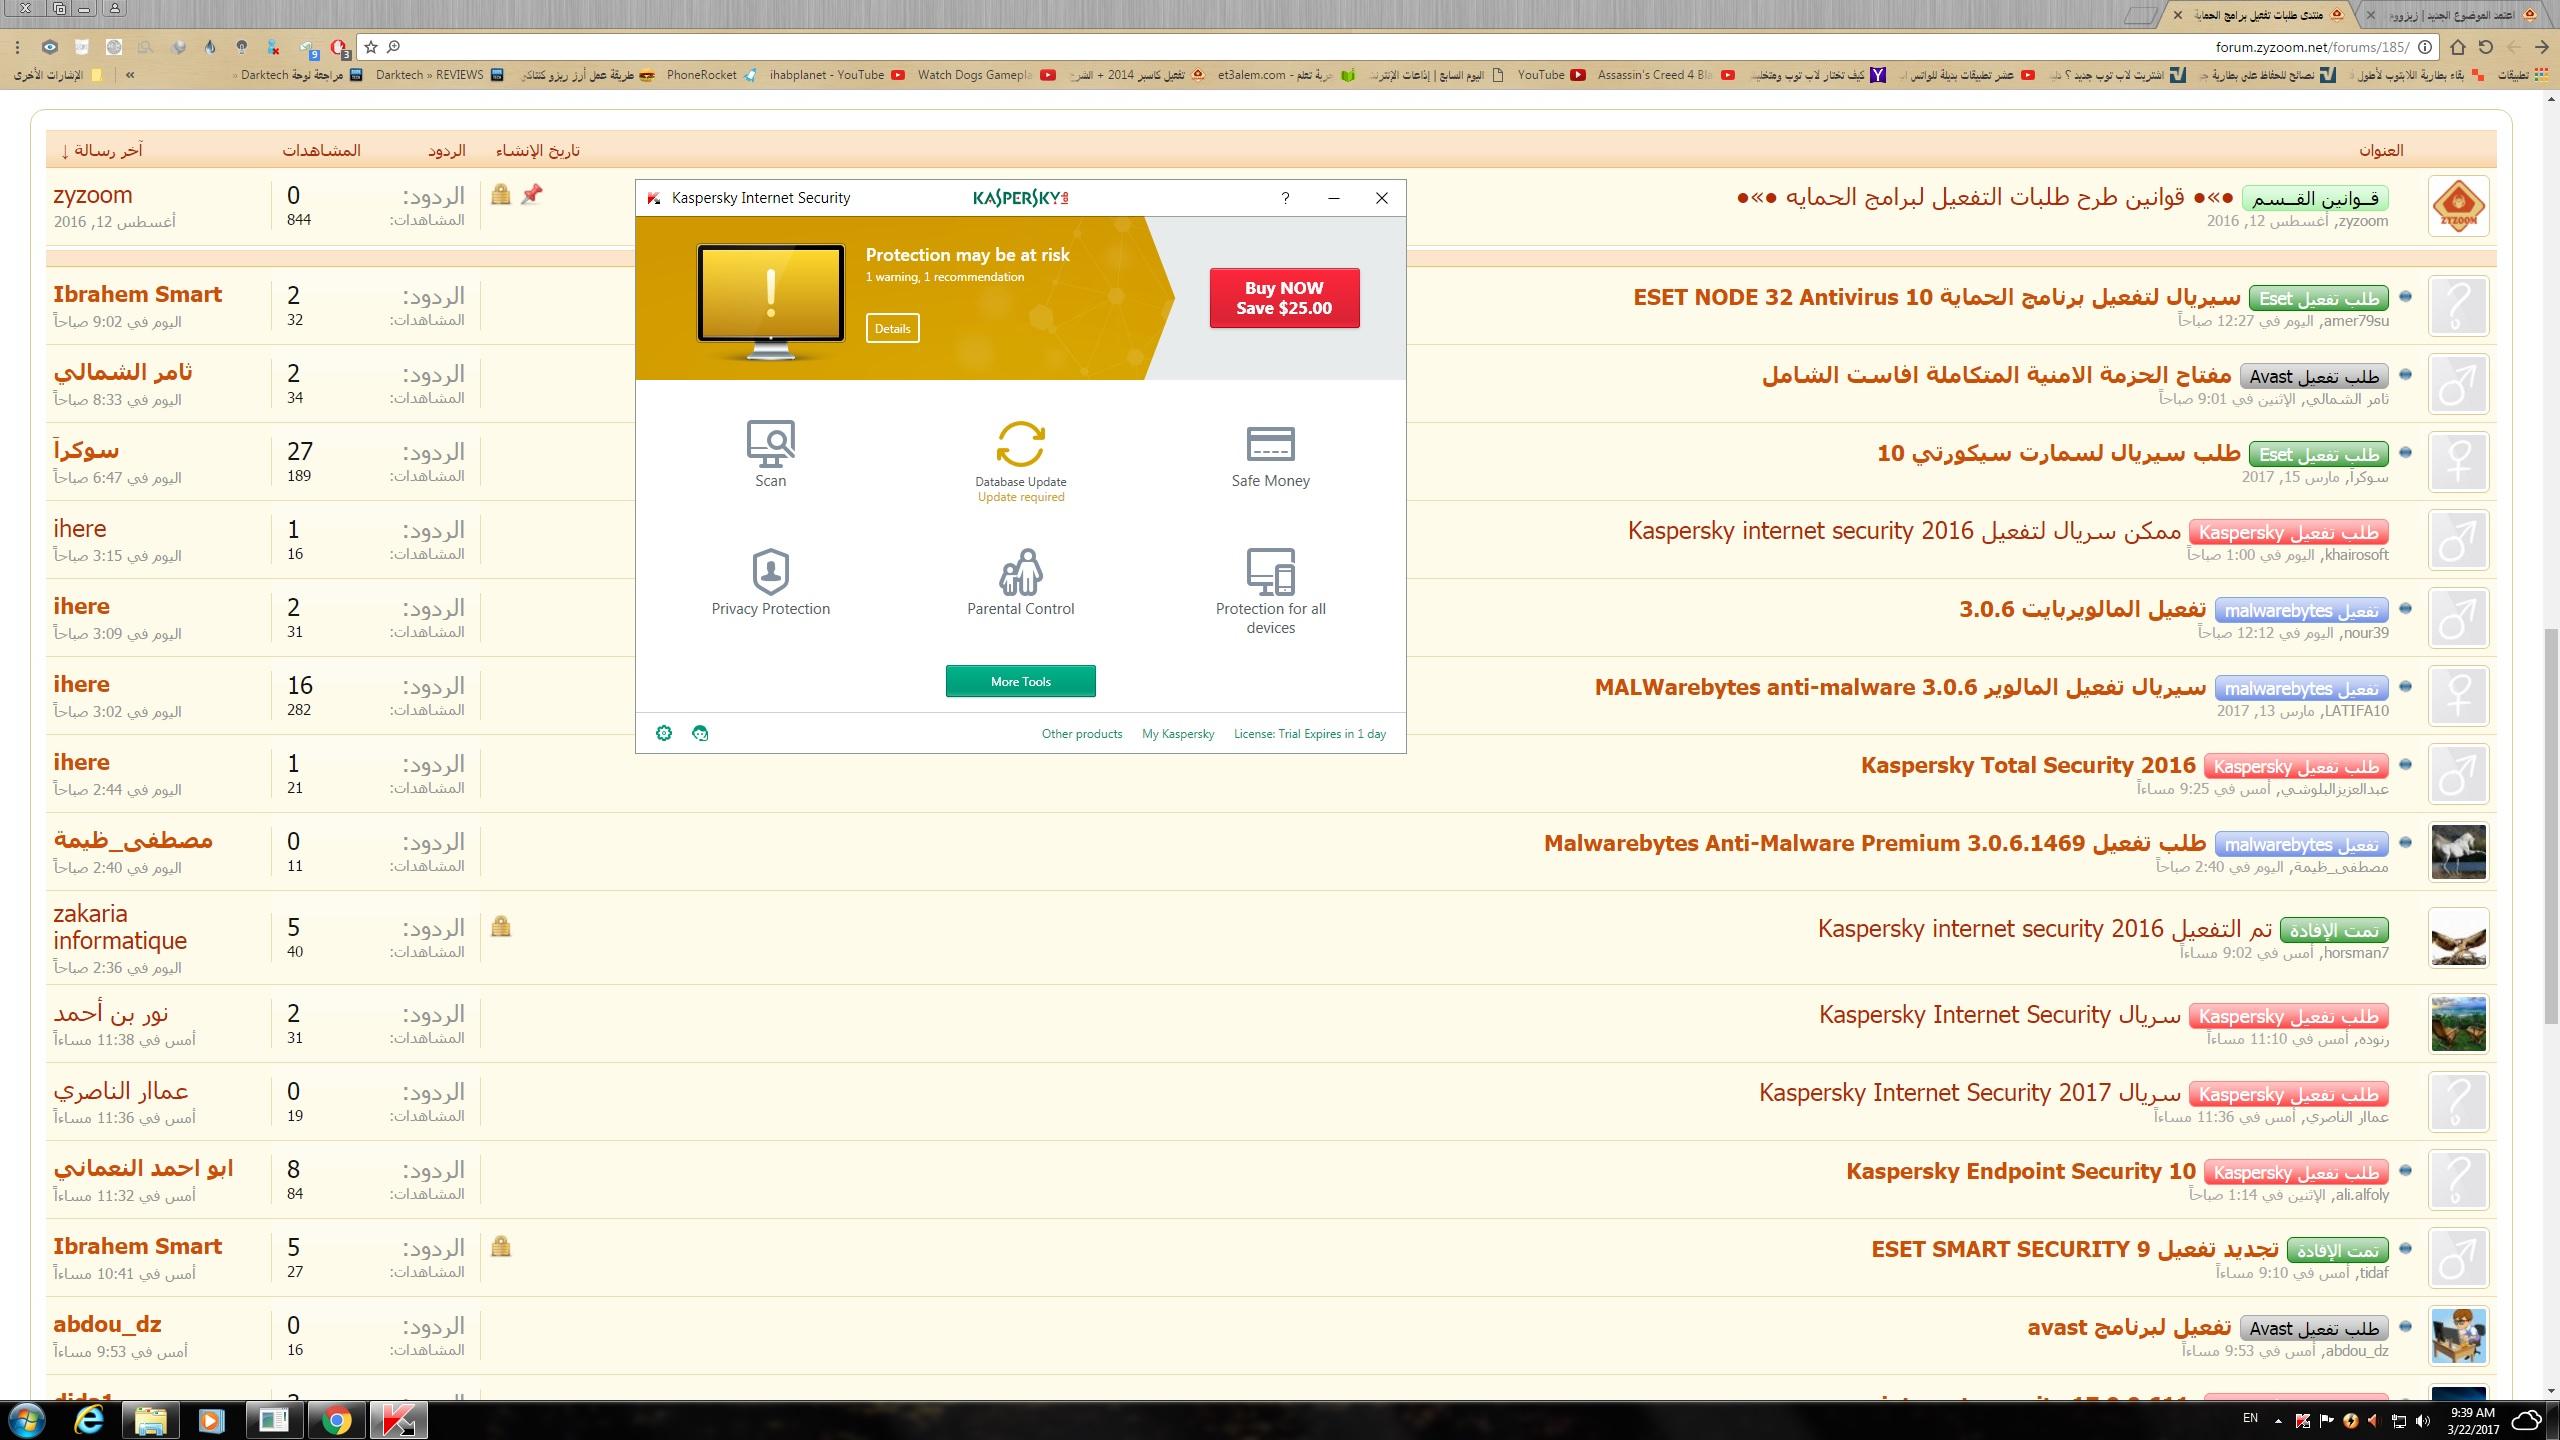This screenshot has width=2560, height=1440.
Task: Switch to the zyzoom new topic browser tab
Action: [2450, 15]
